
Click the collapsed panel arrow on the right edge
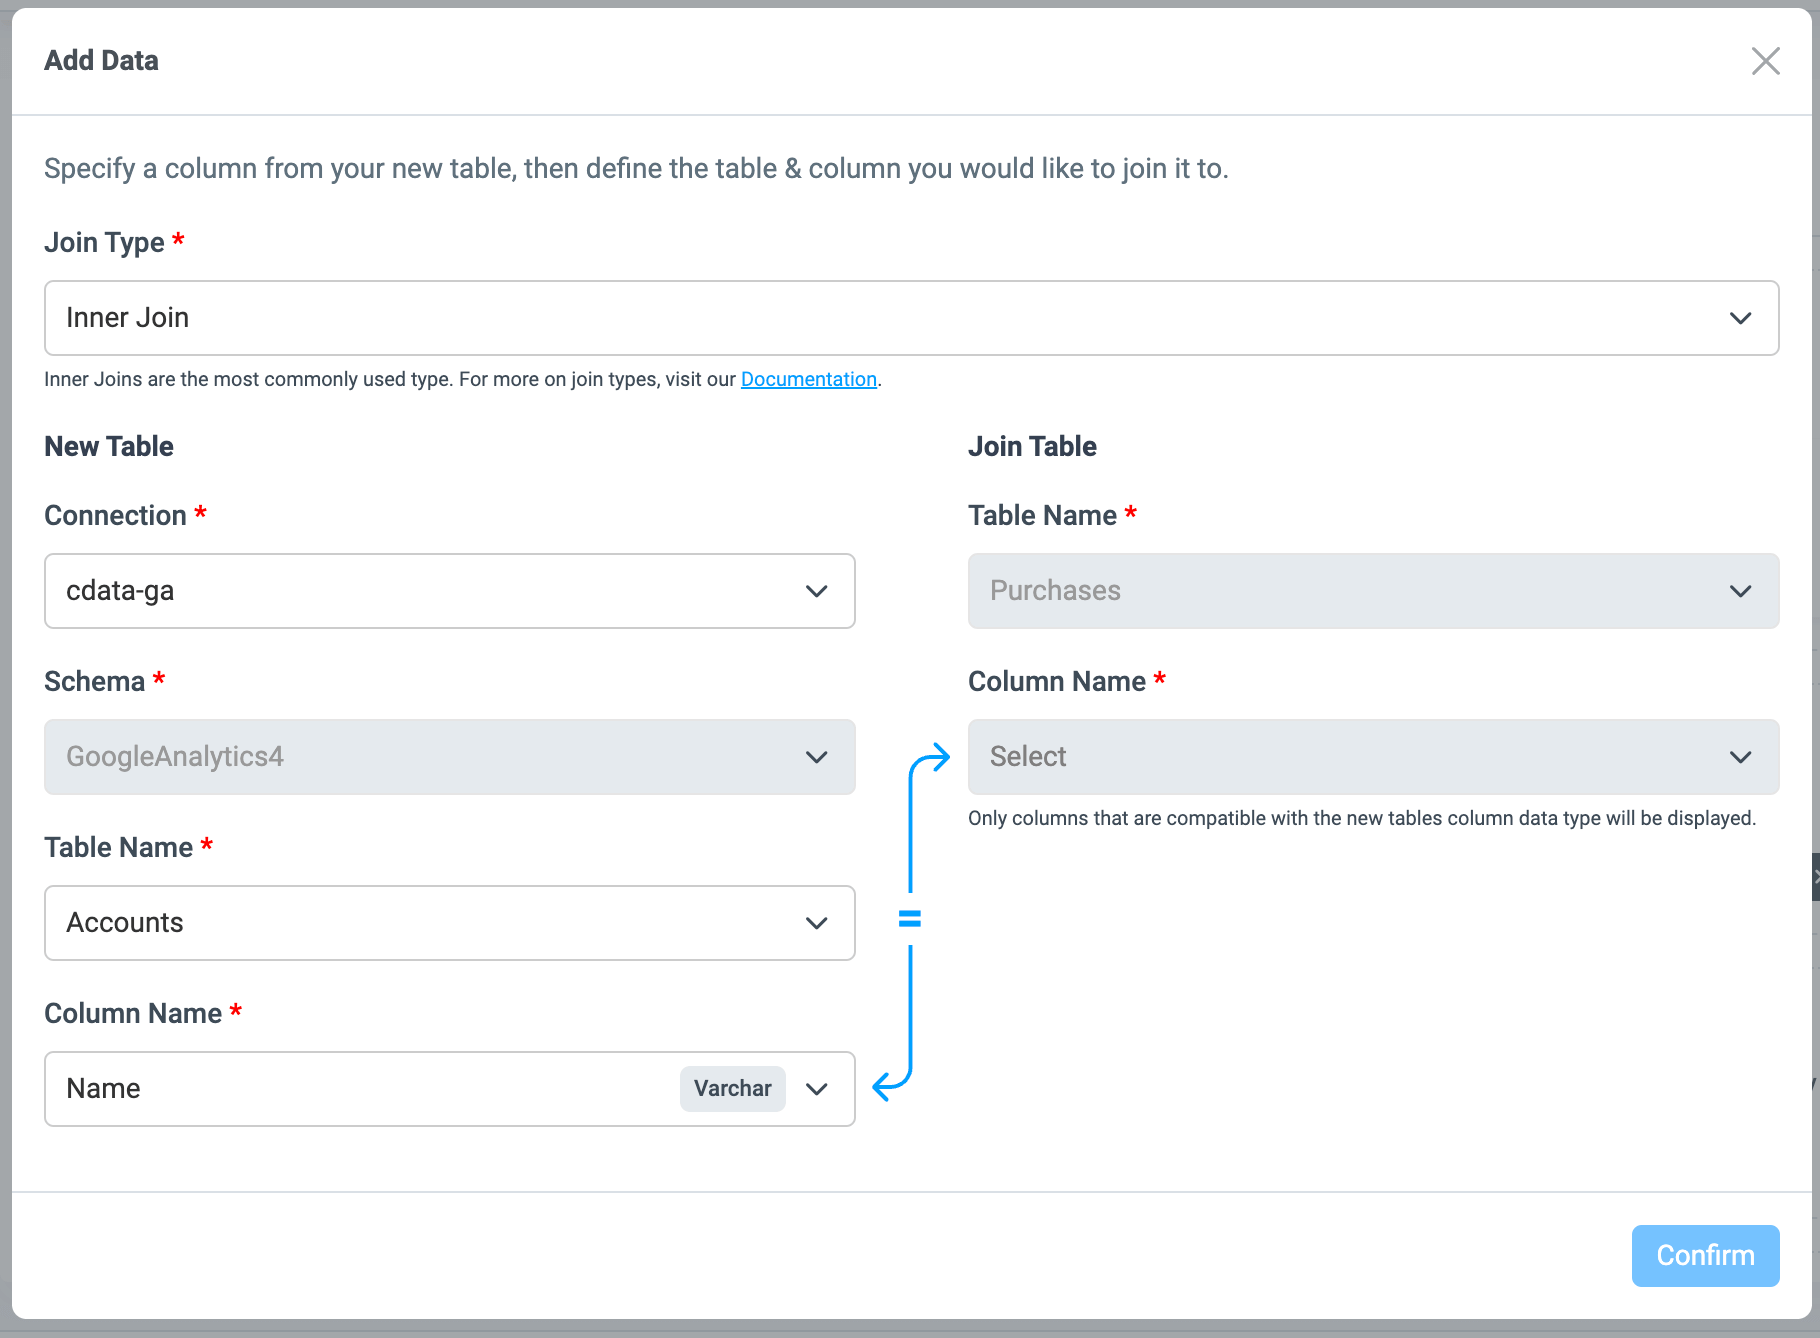pos(1814,878)
